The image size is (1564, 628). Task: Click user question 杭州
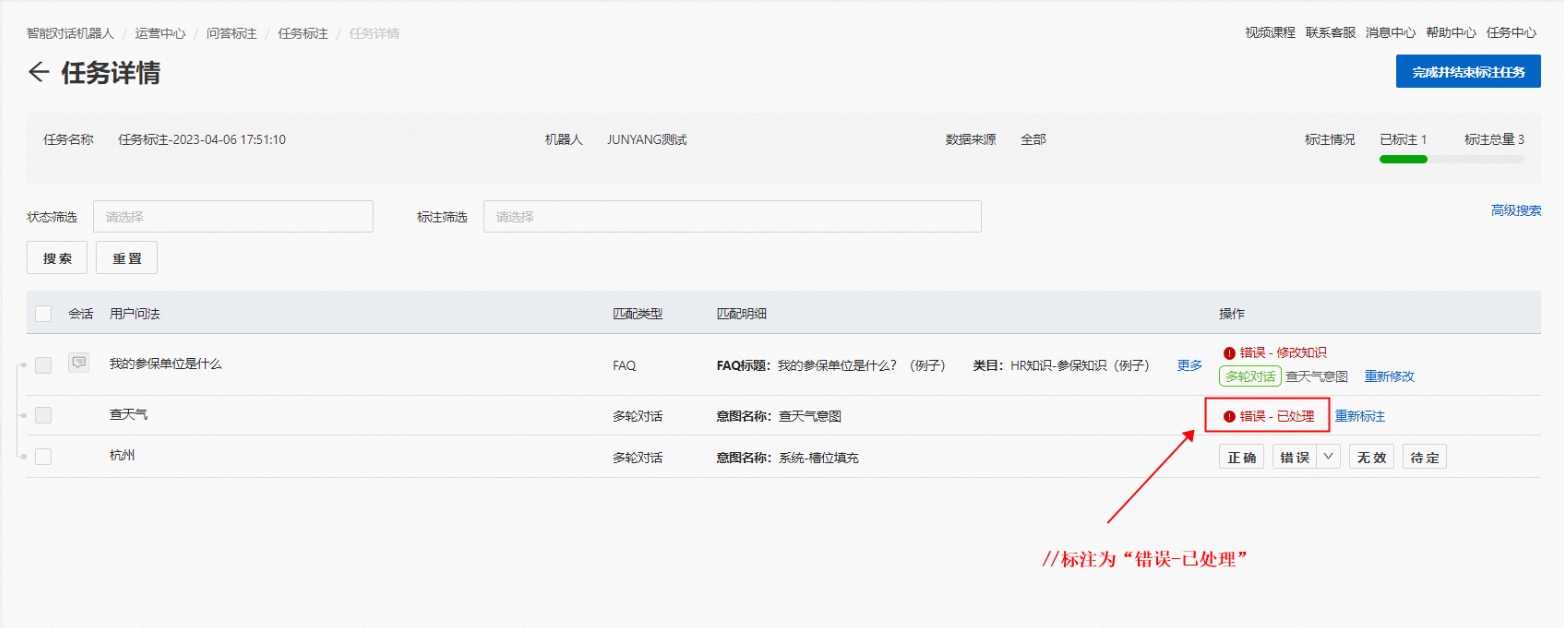pos(122,455)
